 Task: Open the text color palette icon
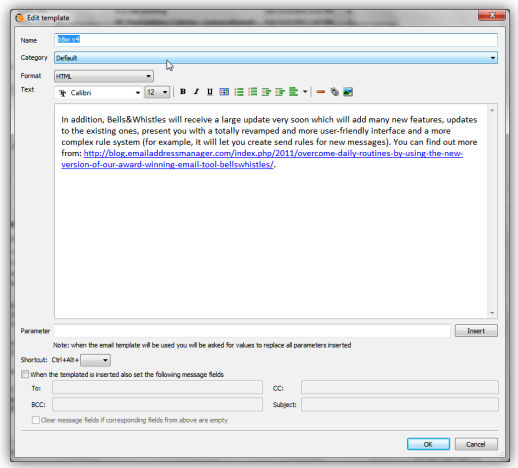point(224,92)
